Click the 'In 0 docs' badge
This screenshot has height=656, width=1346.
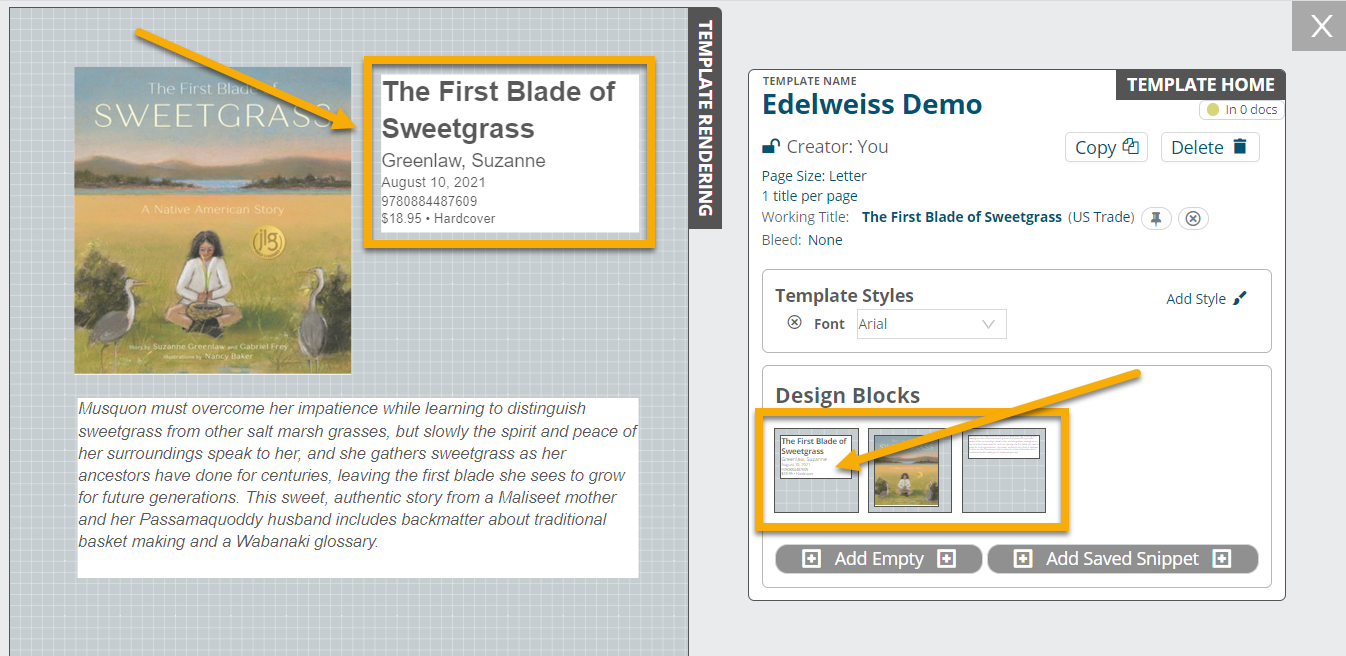(x=1242, y=110)
